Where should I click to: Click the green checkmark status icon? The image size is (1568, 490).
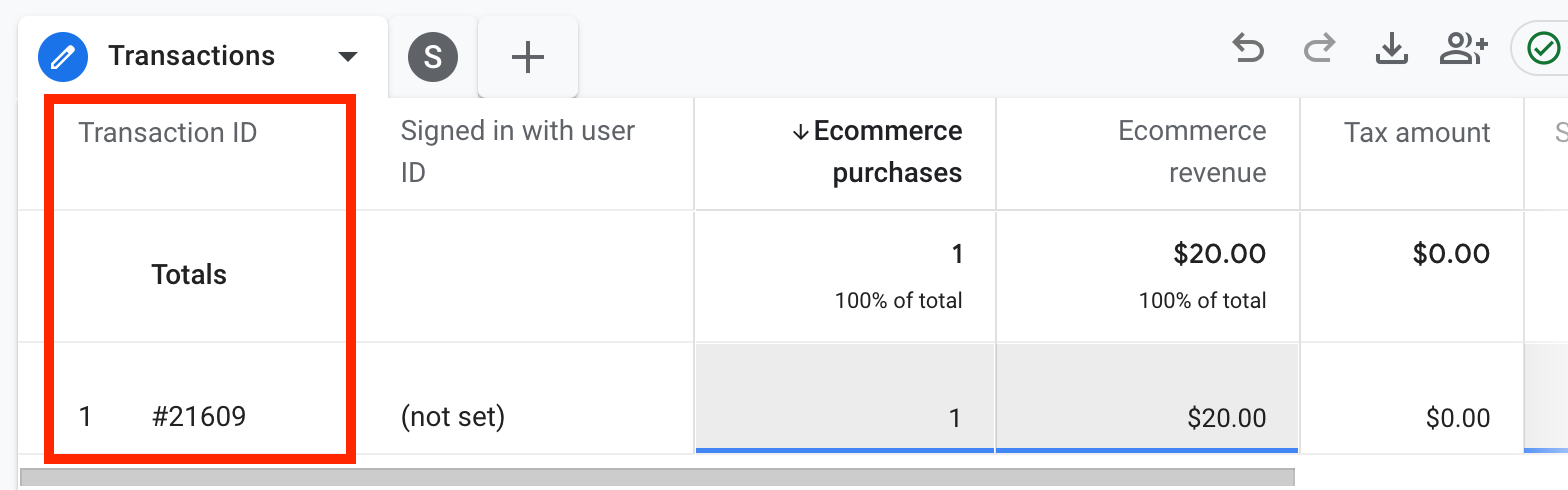pos(1542,49)
